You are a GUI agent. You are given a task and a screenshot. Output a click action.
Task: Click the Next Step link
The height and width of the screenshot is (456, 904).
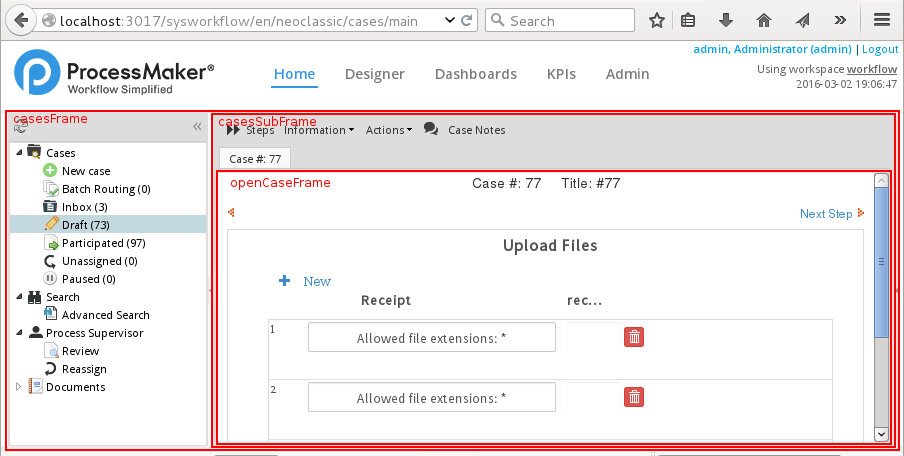[826, 213]
